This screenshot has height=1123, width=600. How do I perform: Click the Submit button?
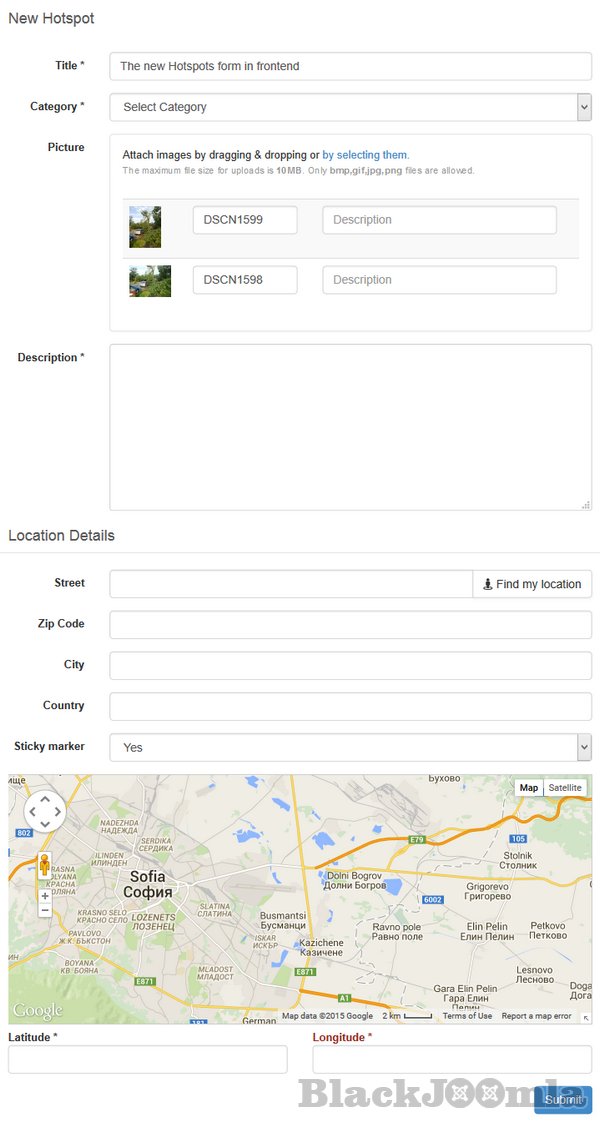click(x=563, y=1100)
